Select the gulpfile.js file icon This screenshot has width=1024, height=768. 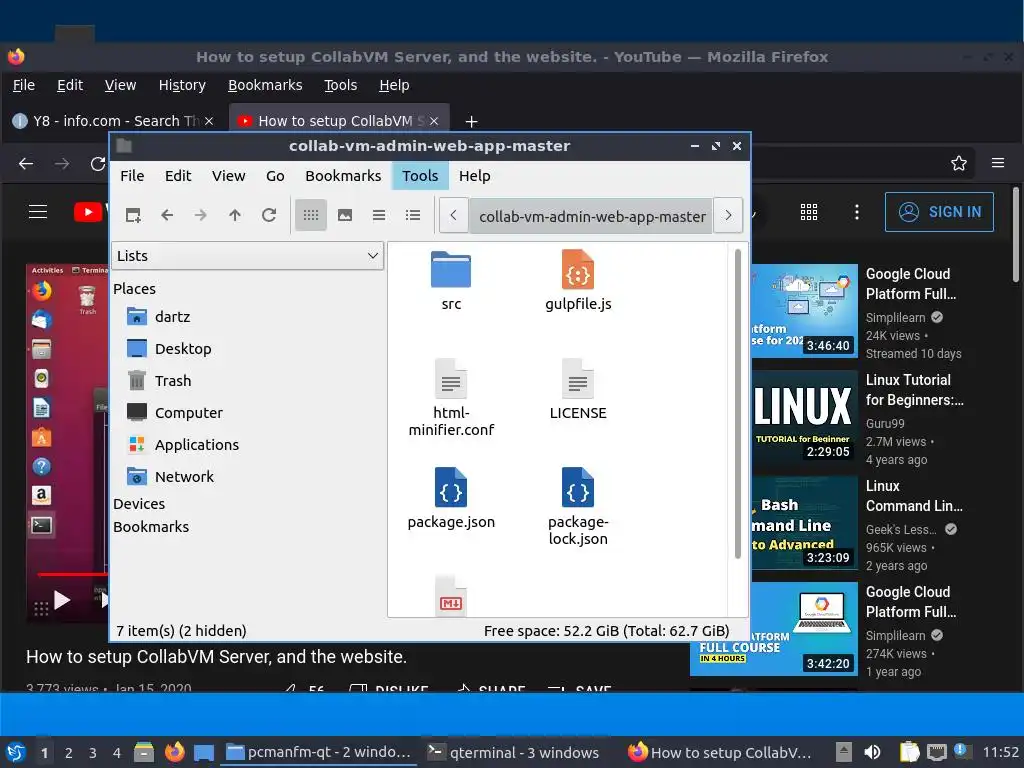click(578, 269)
